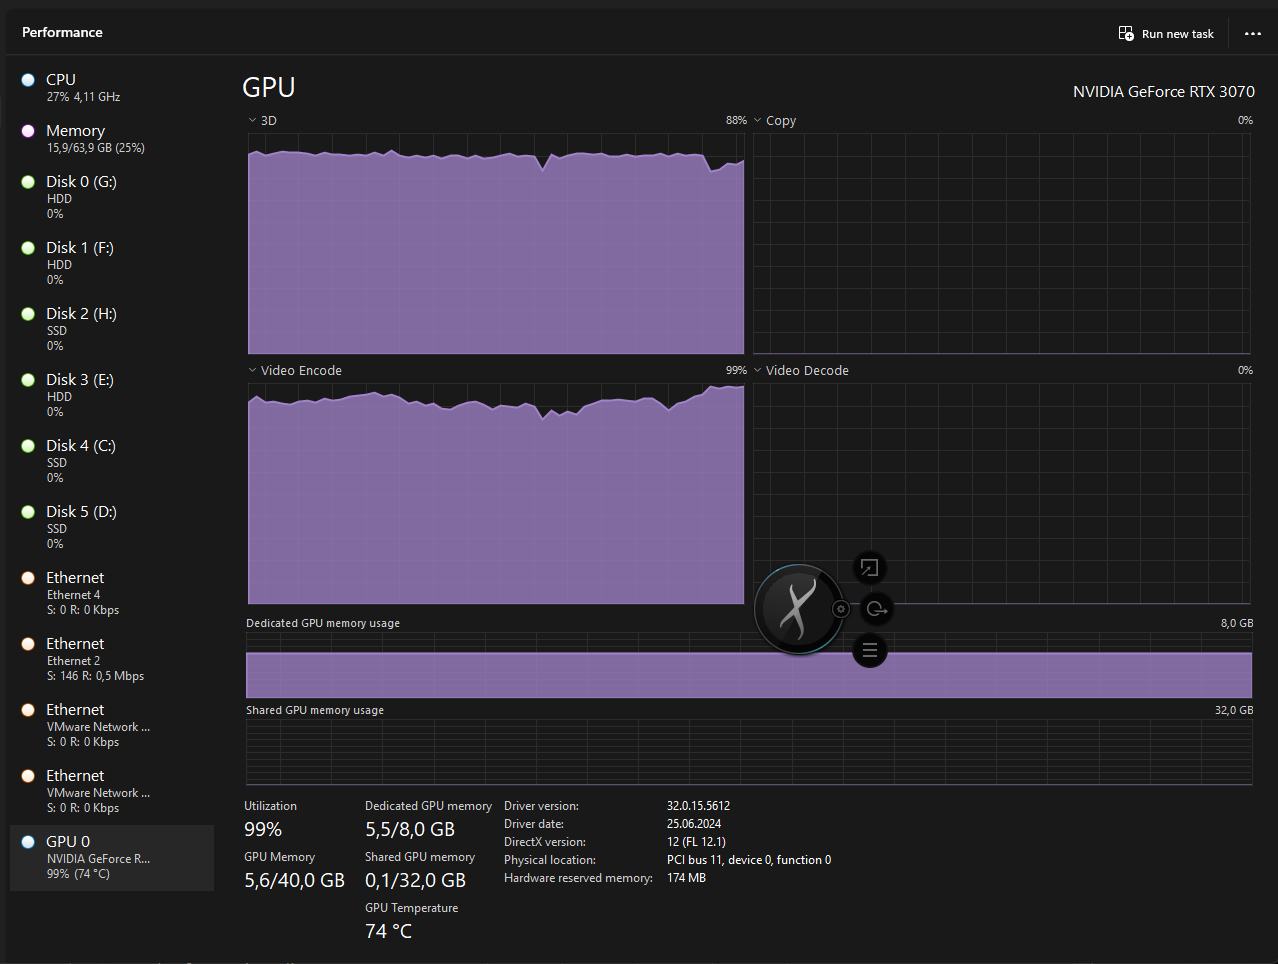The image size is (1278, 964).
Task: Open the hamburger menu on floating widget
Action: click(870, 651)
